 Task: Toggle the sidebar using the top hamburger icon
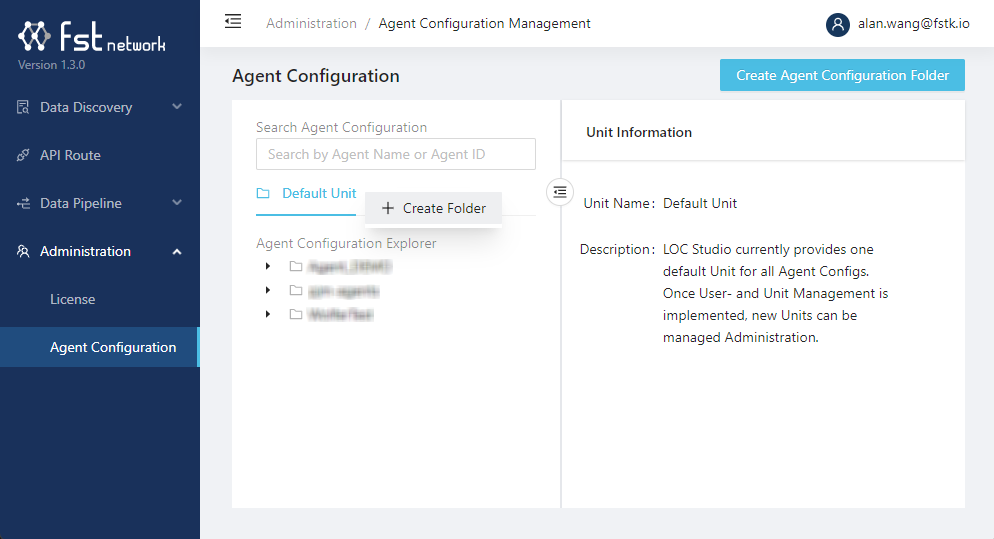coord(233,21)
